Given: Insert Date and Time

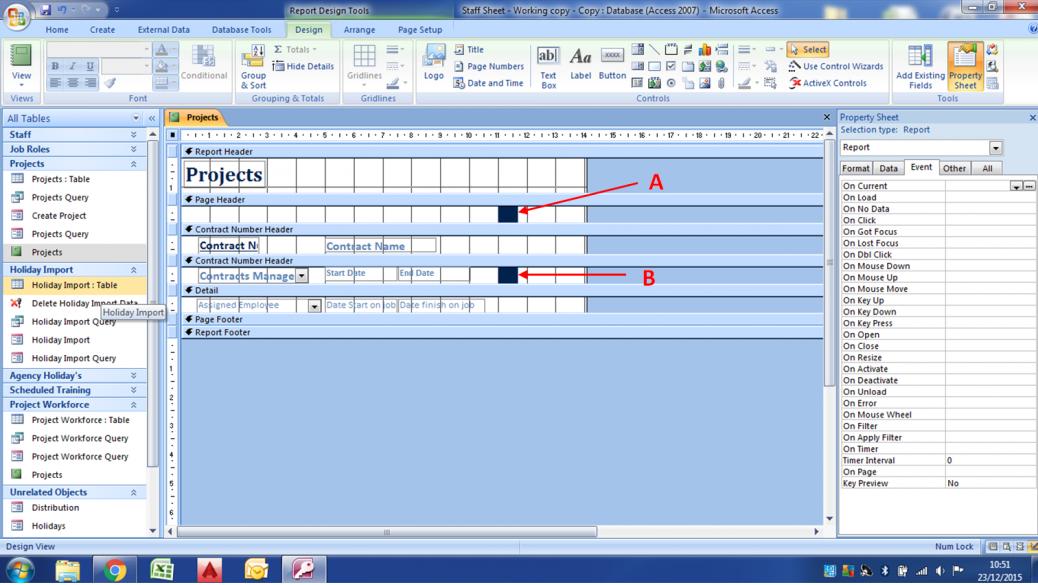Looking at the screenshot, I should [489, 83].
